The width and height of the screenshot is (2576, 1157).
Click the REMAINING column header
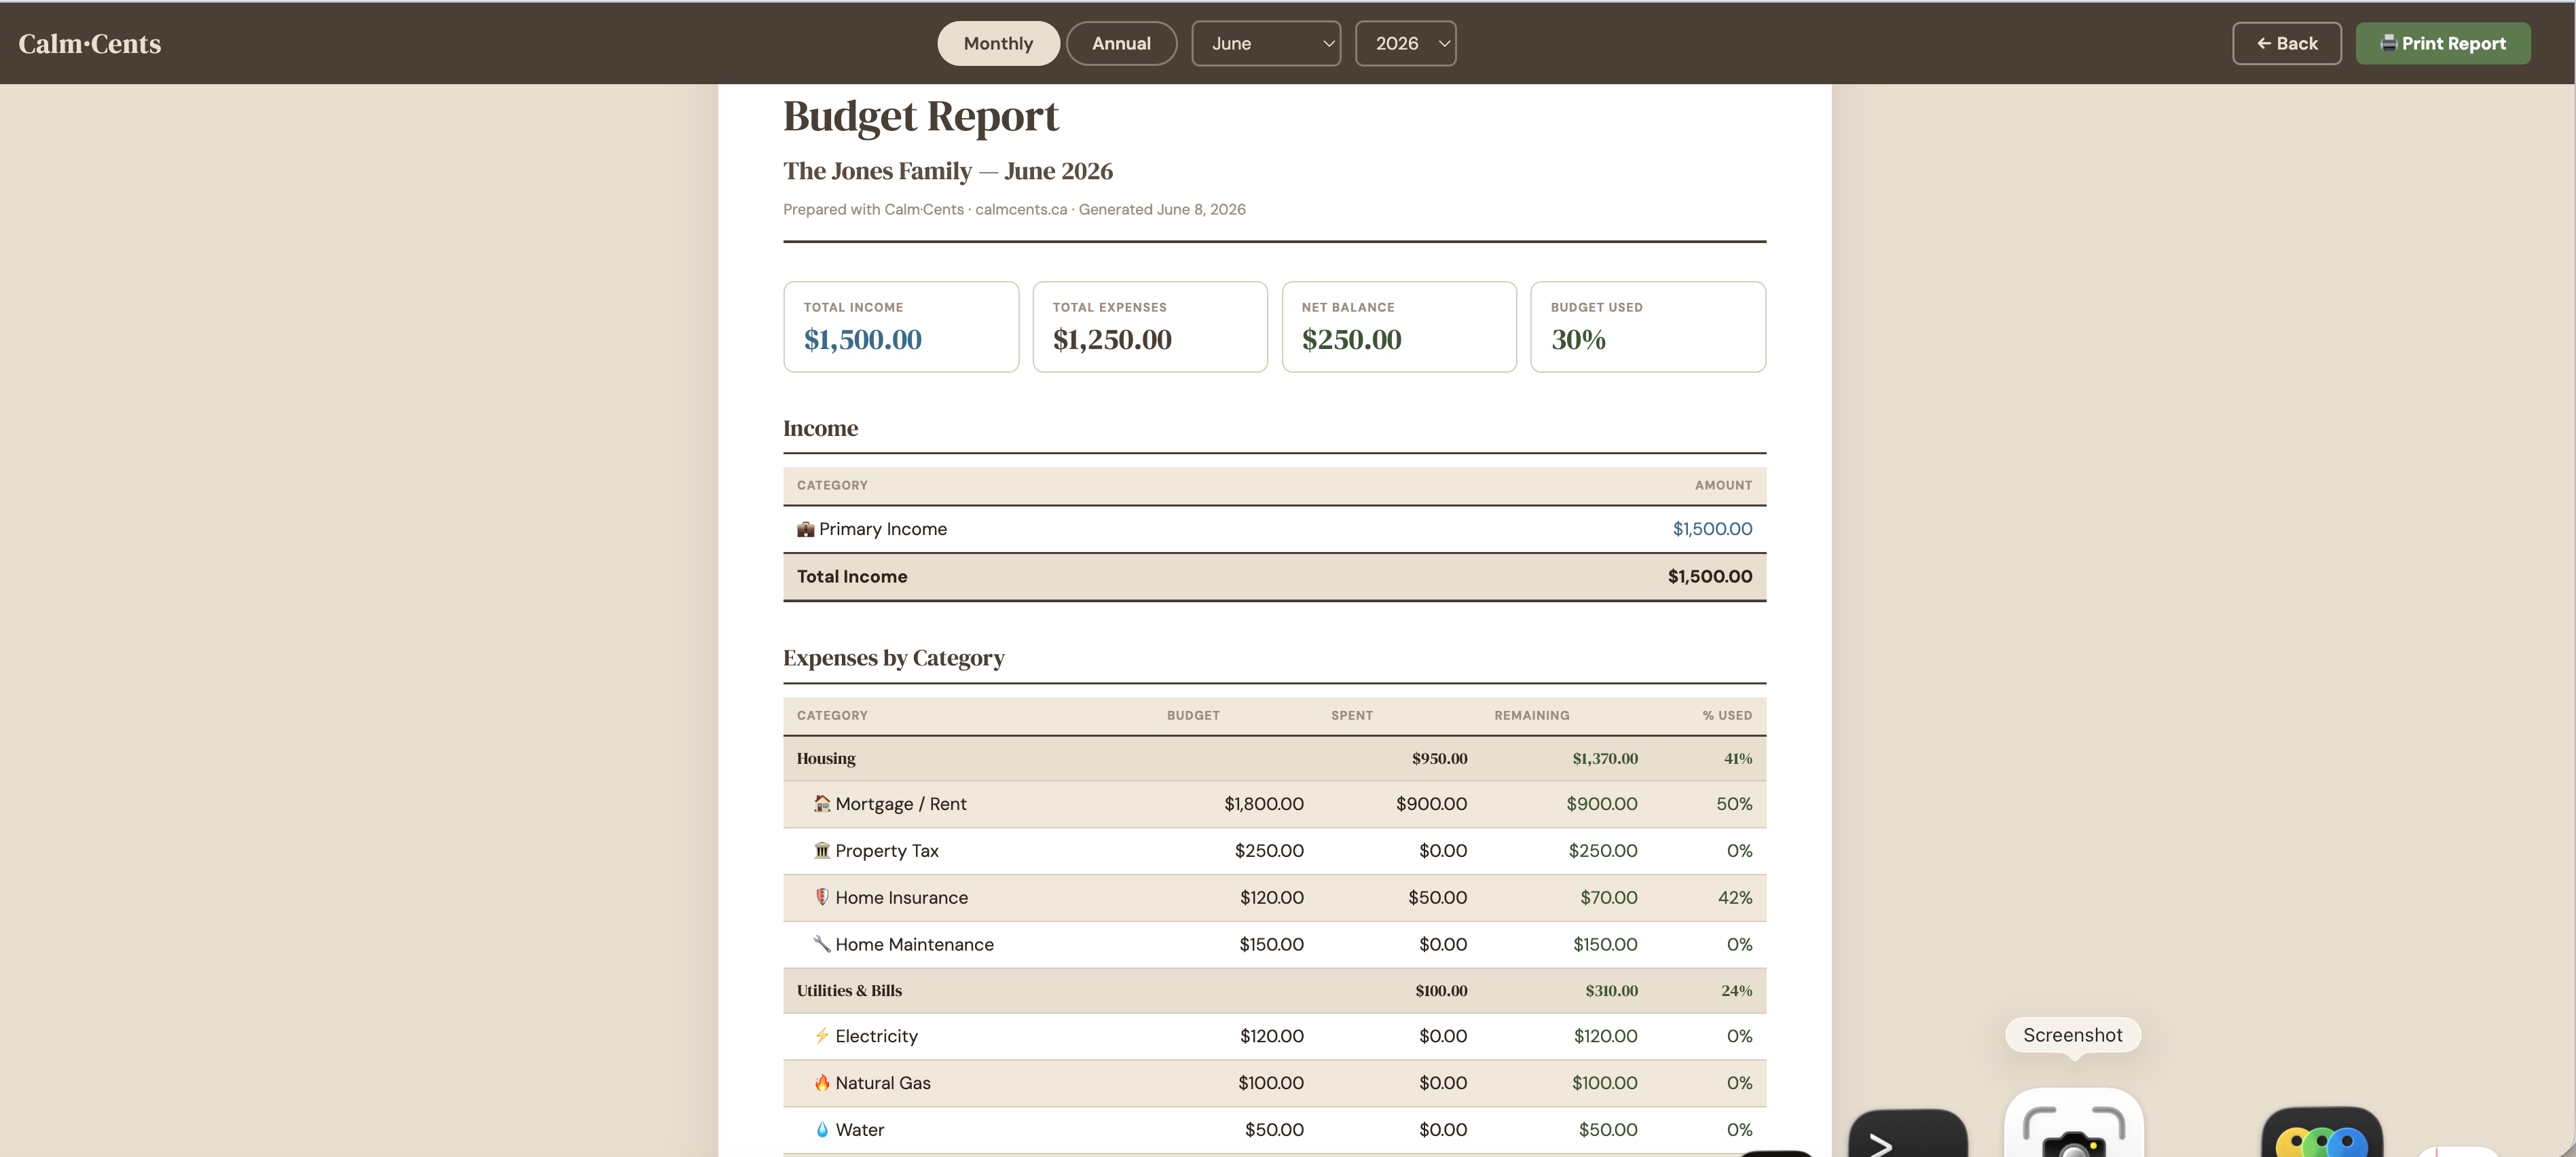1531,715
